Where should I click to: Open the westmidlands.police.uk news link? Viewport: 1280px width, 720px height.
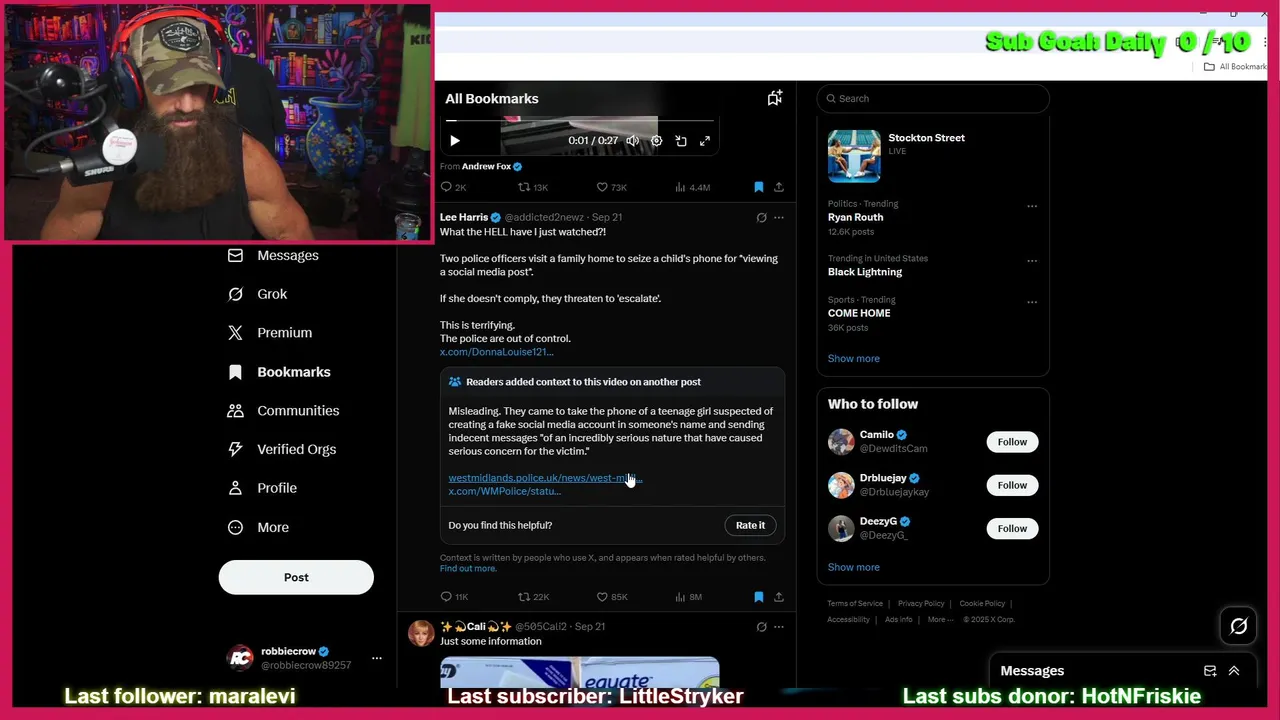click(545, 478)
